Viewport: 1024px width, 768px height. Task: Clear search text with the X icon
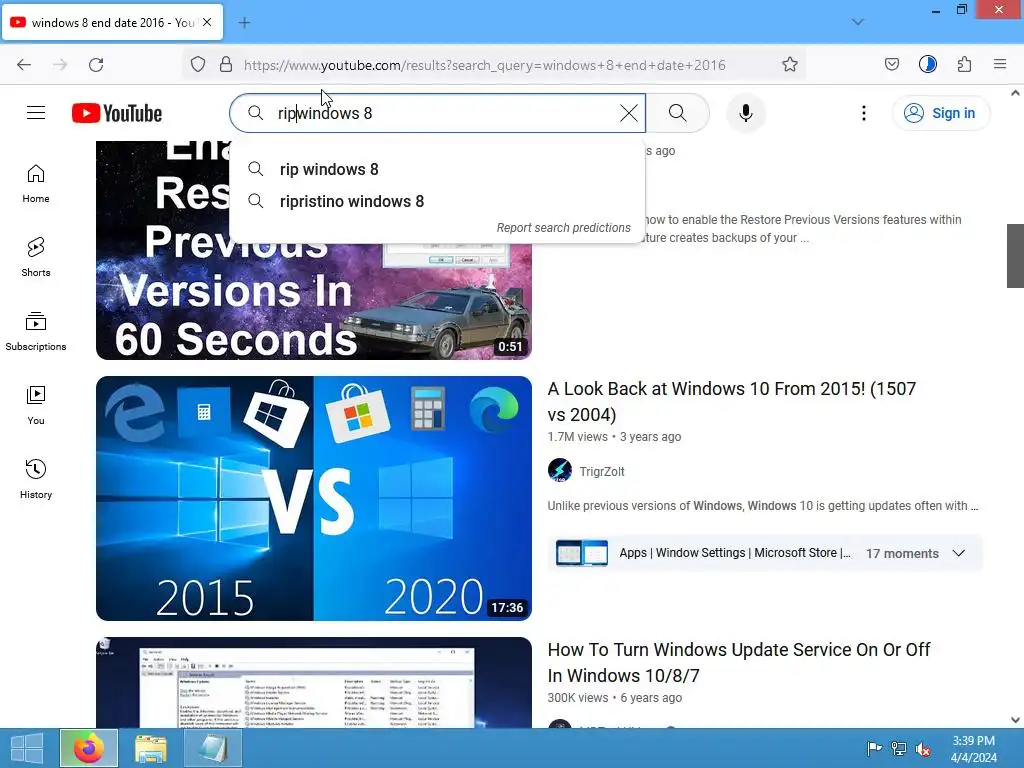coord(628,113)
